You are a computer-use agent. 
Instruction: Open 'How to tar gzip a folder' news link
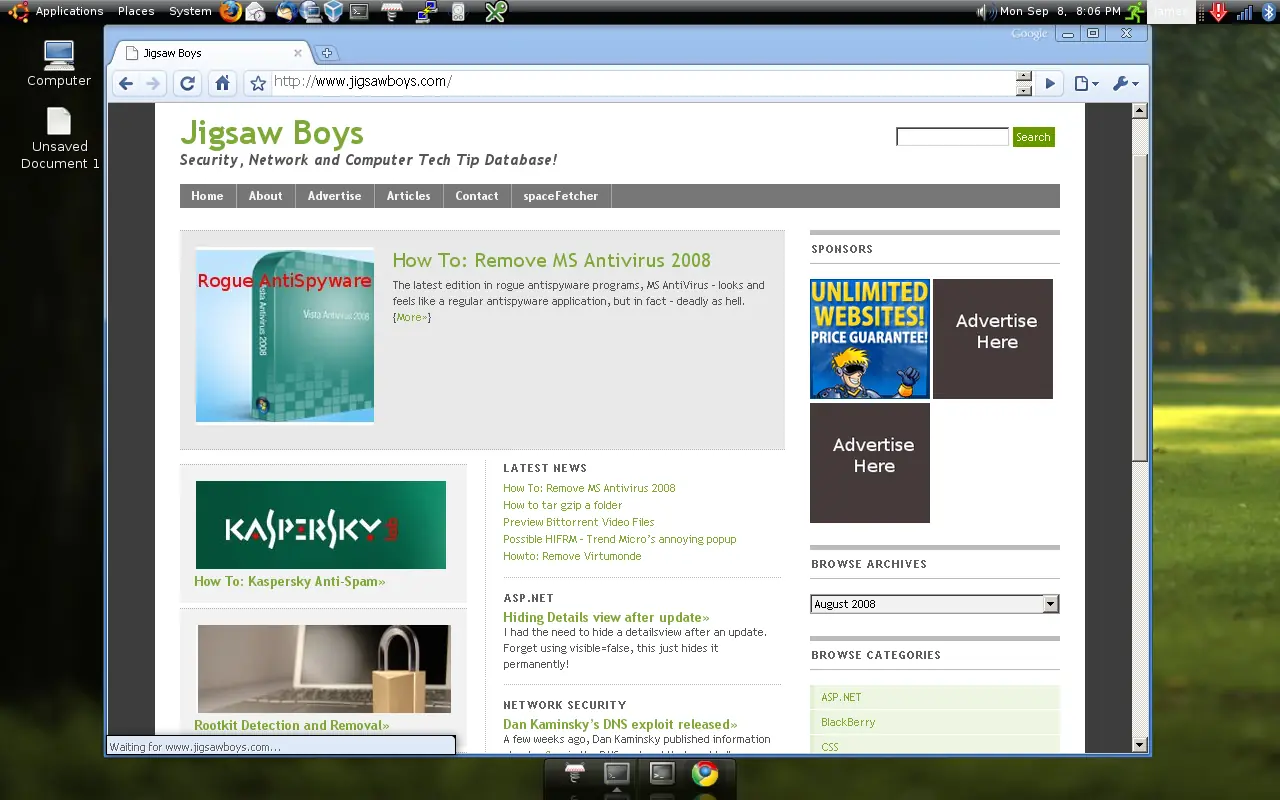click(x=562, y=505)
